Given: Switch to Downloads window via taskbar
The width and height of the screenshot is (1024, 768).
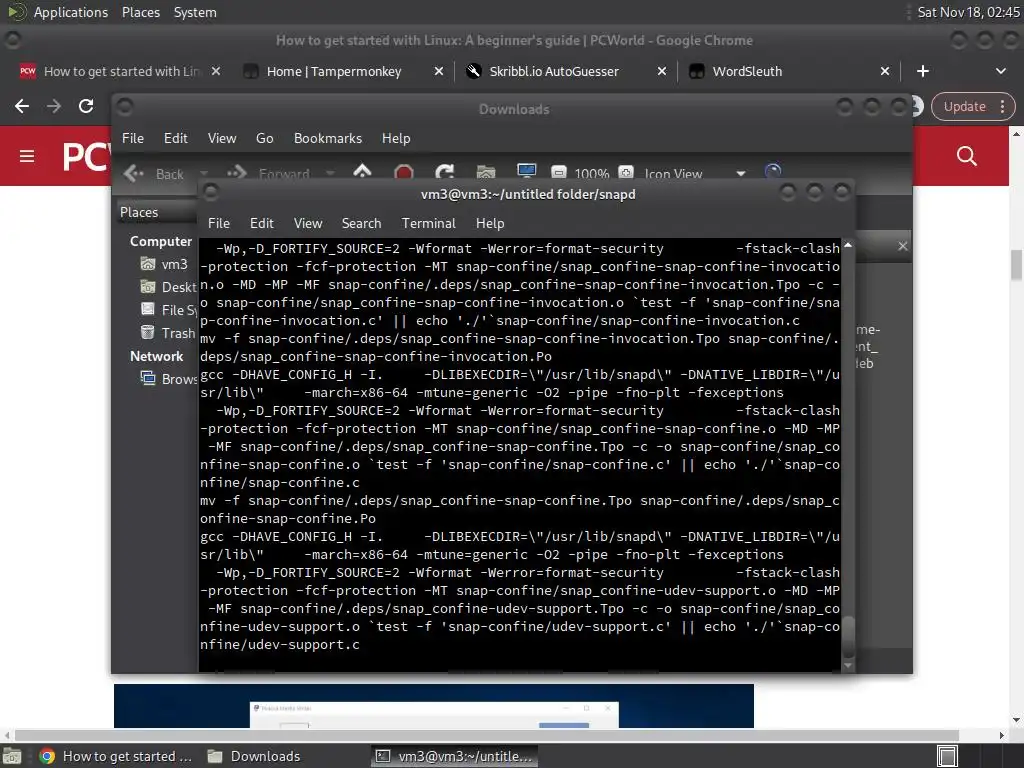Looking at the screenshot, I should (x=254, y=756).
